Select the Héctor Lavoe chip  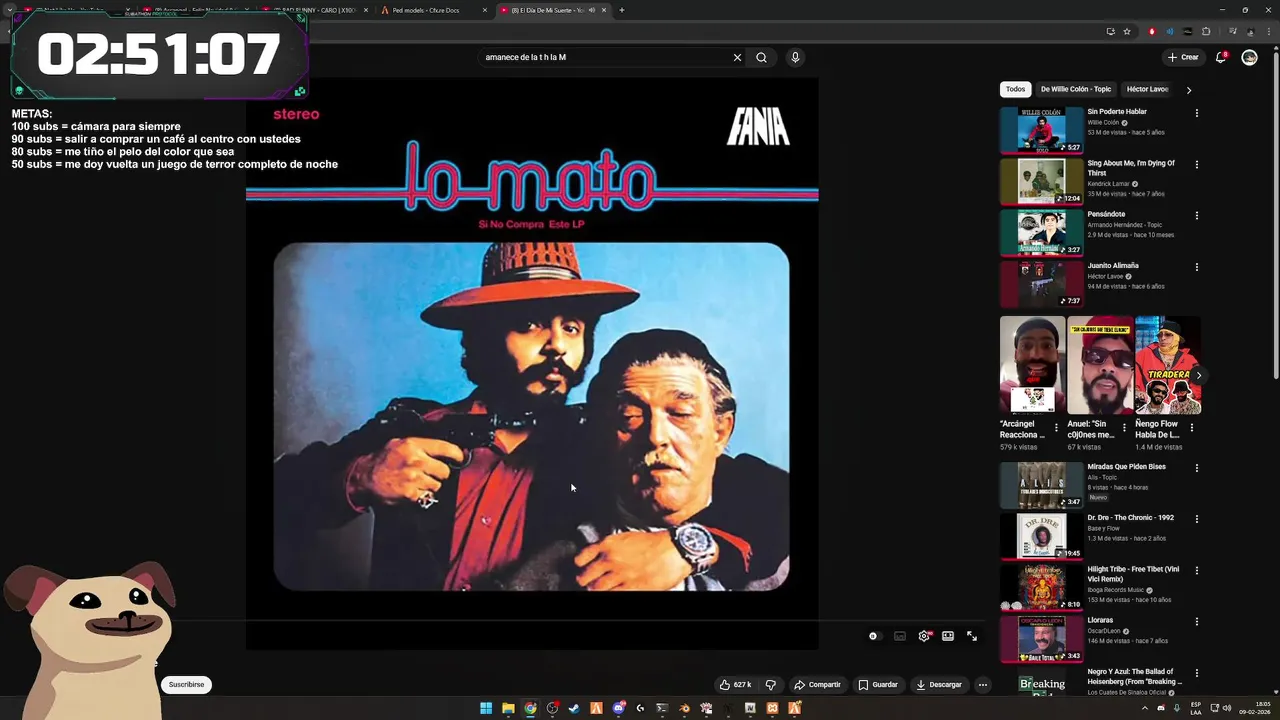click(1147, 89)
